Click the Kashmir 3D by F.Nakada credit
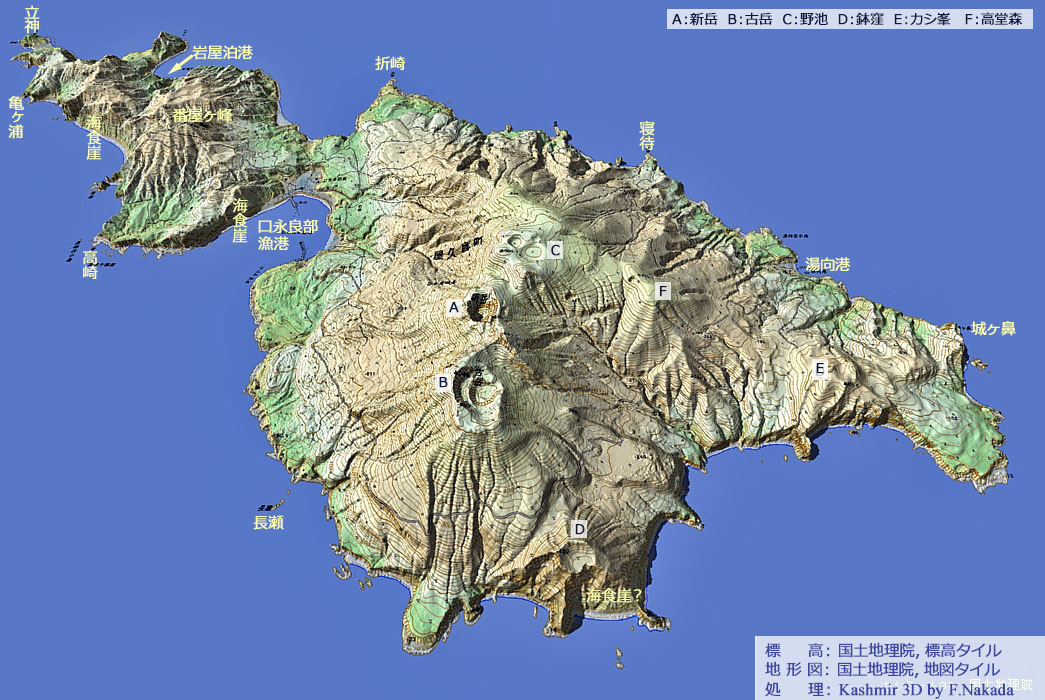 pos(914,688)
